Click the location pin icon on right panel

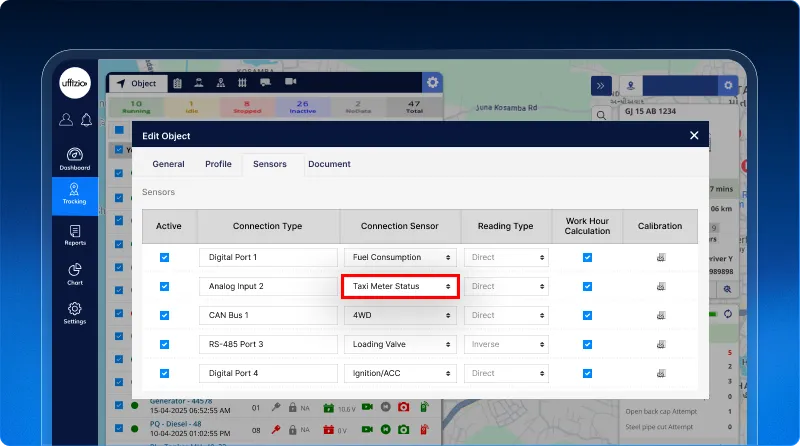point(631,86)
